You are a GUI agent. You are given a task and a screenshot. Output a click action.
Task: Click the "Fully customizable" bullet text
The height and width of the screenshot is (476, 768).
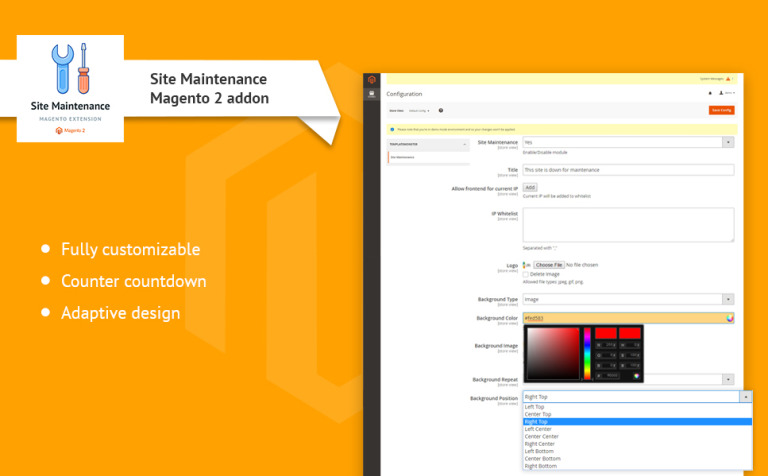click(x=130, y=249)
